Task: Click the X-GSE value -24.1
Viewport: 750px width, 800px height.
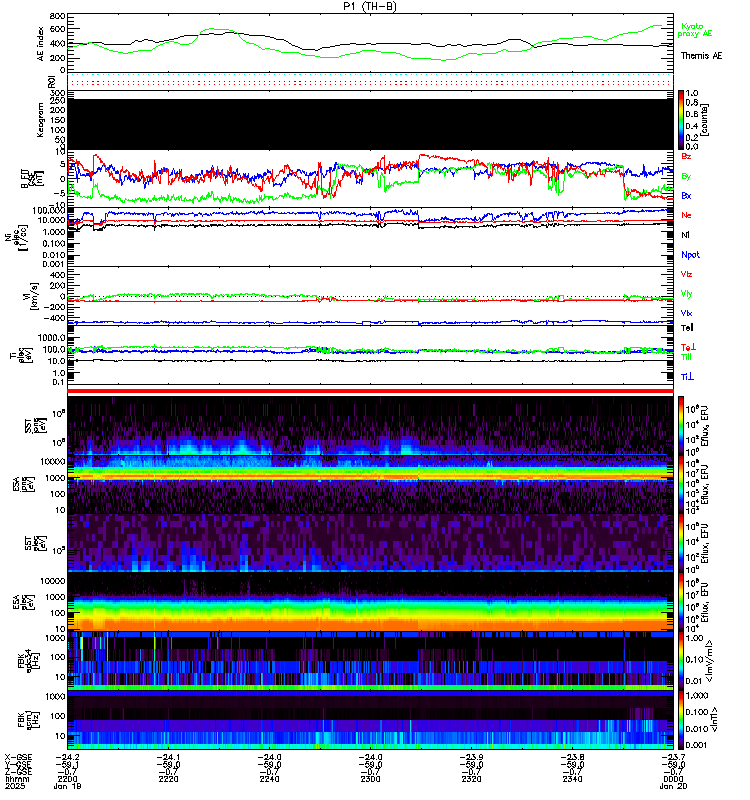Action: pyautogui.click(x=168, y=757)
